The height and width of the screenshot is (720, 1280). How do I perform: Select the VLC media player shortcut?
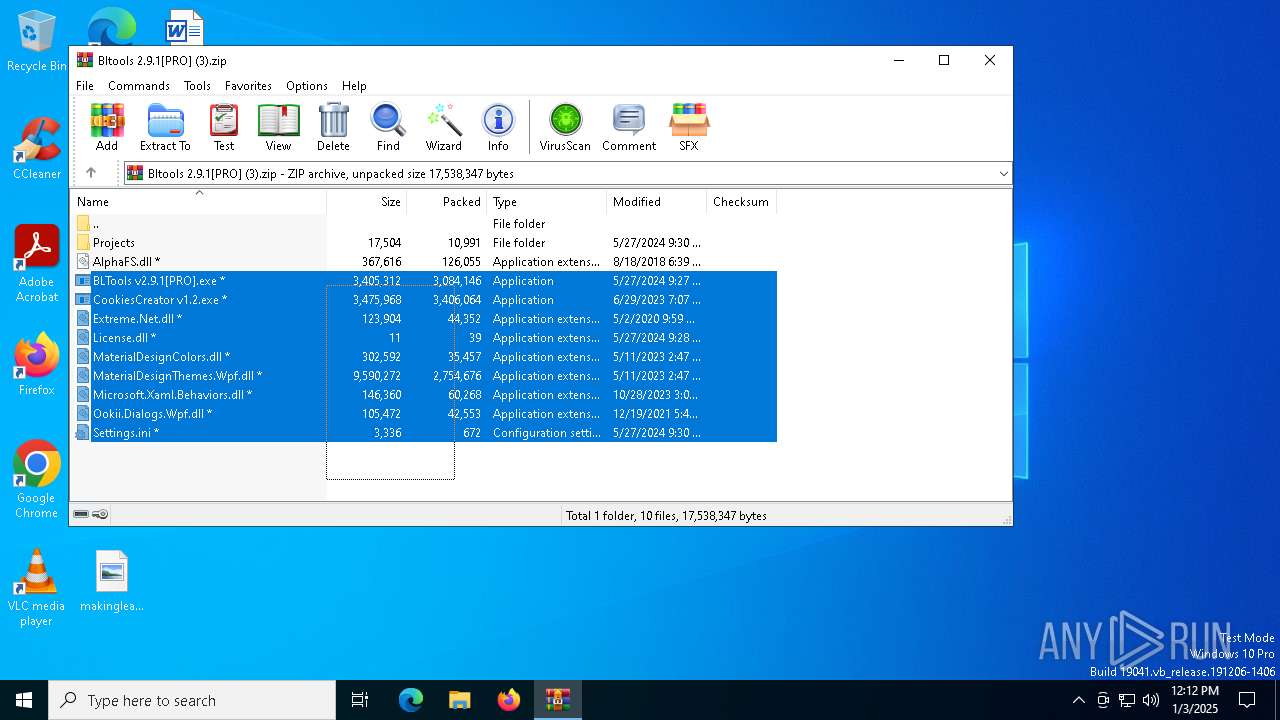[37, 588]
